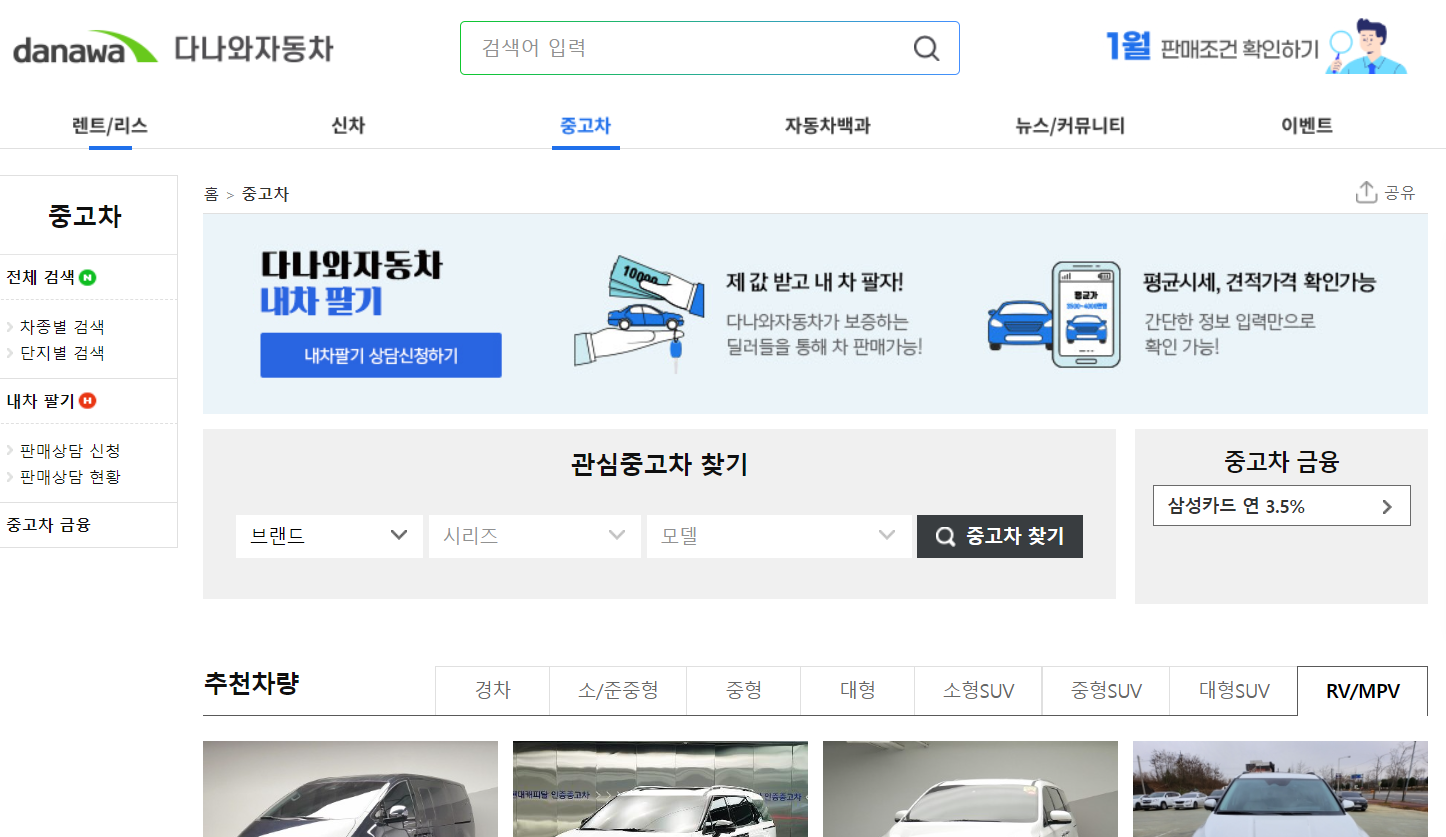Expand the 모델 dropdown
The width and height of the screenshot is (1446, 837).
pos(778,536)
